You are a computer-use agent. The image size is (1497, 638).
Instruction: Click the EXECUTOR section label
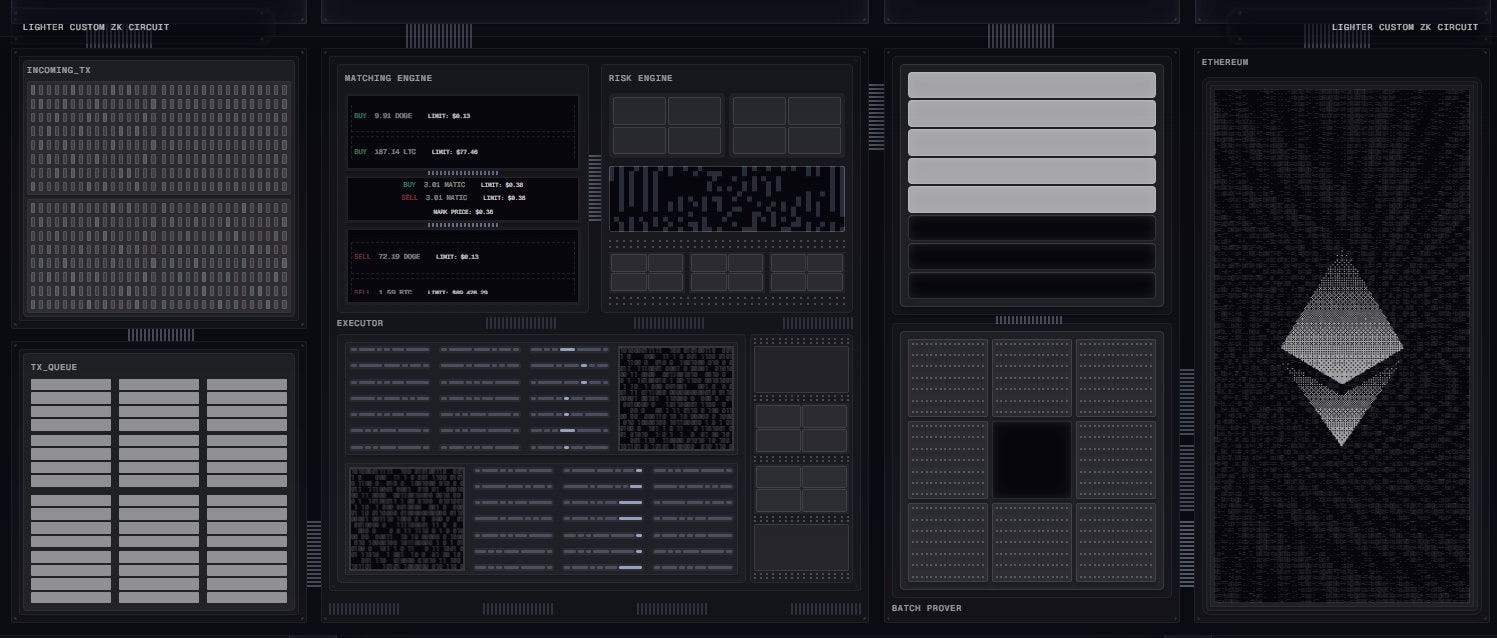point(360,323)
